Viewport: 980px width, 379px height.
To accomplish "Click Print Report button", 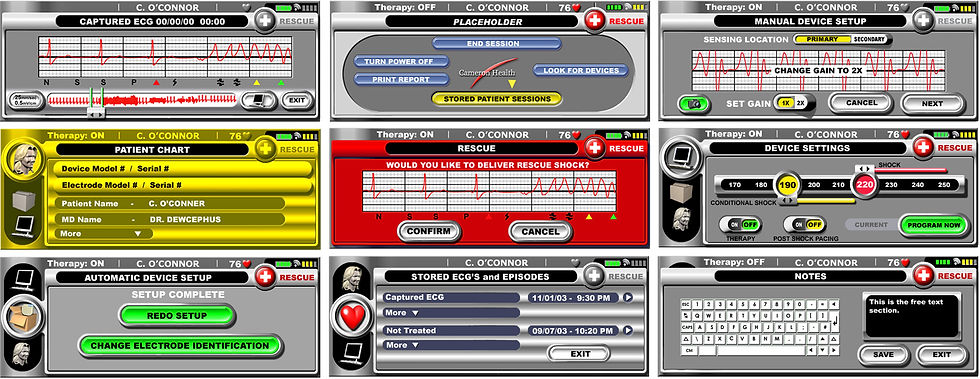I will [402, 79].
